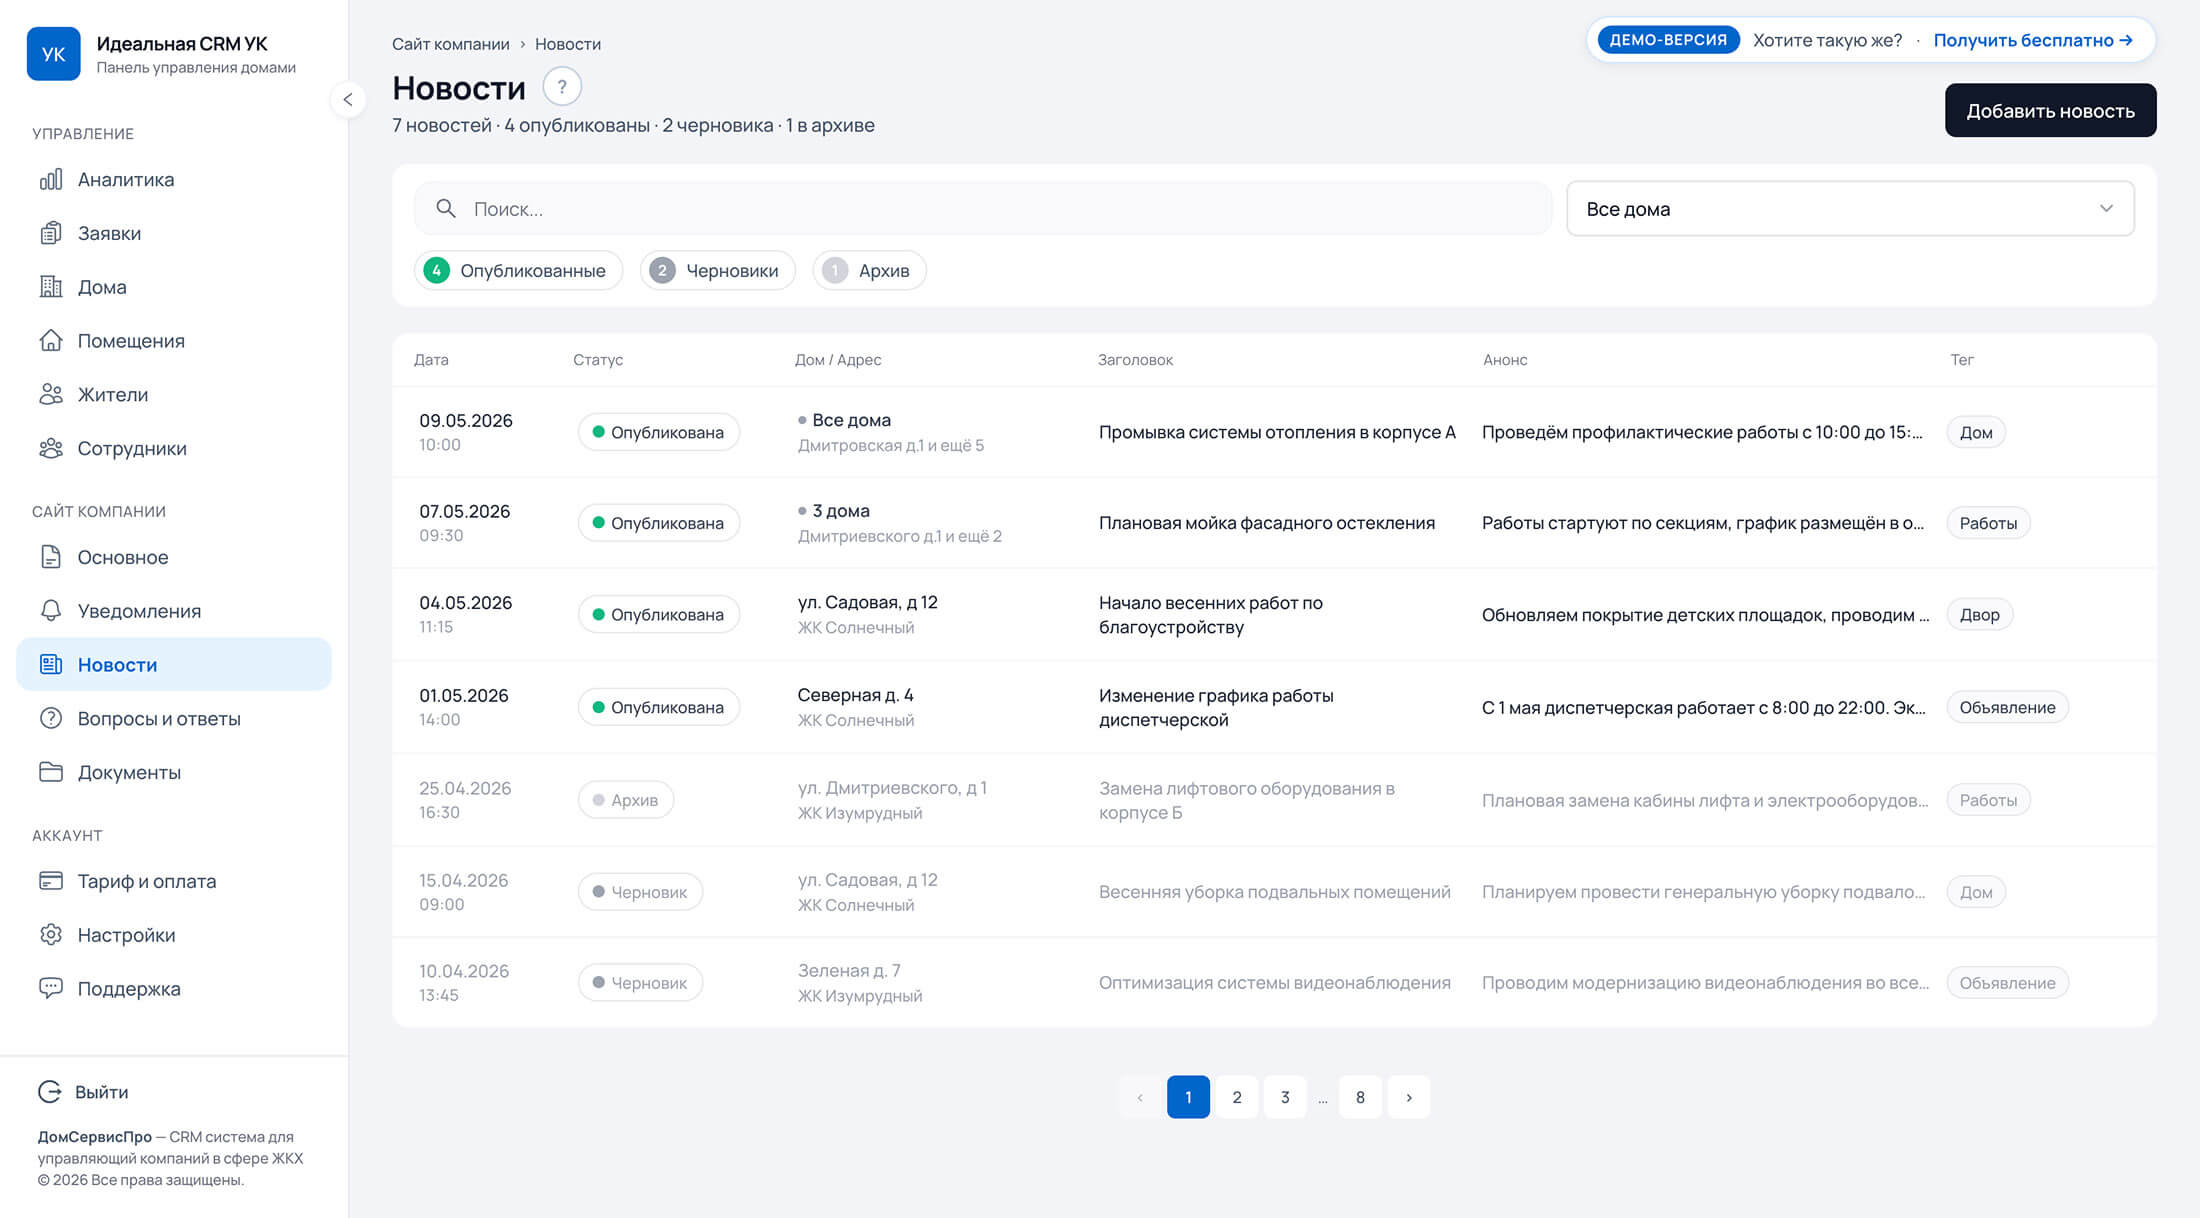Click the Работы tag in 07.05.2026 row
Image resolution: width=2200 pixels, height=1218 pixels.
click(x=1988, y=523)
